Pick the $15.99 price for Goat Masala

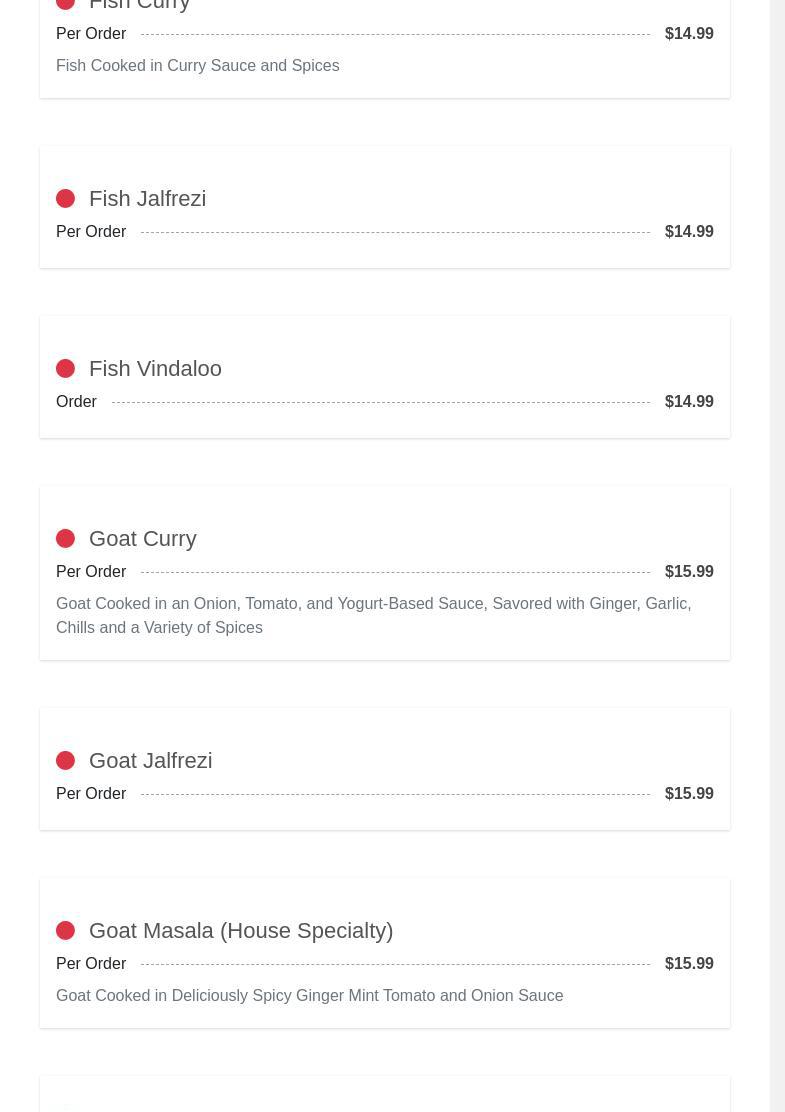(689, 964)
